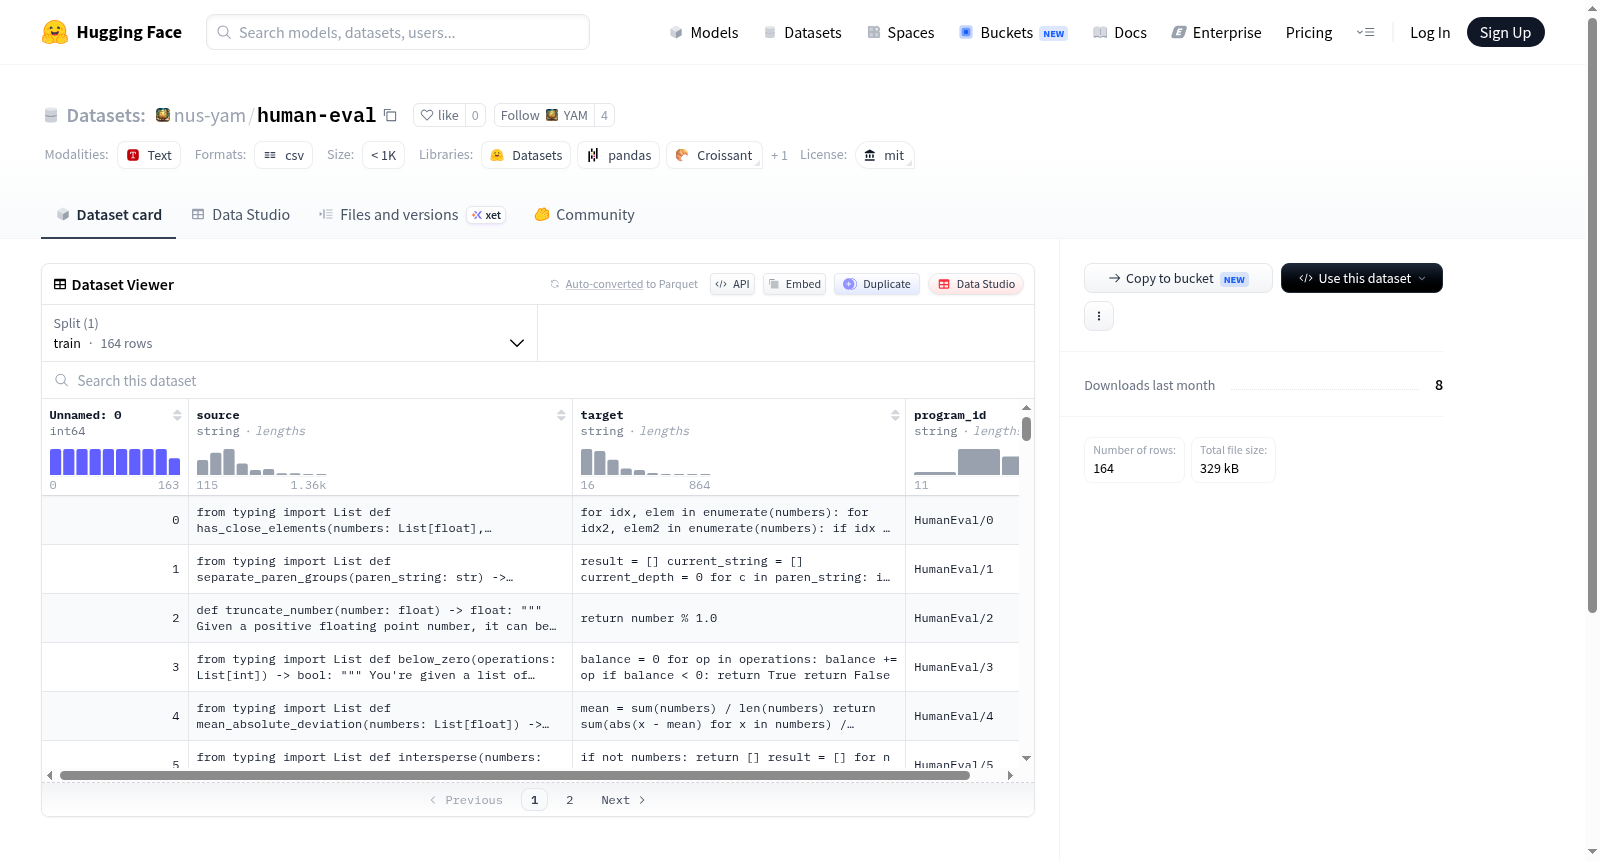
Task: Switch to the Dataset card tab
Action: point(108,215)
